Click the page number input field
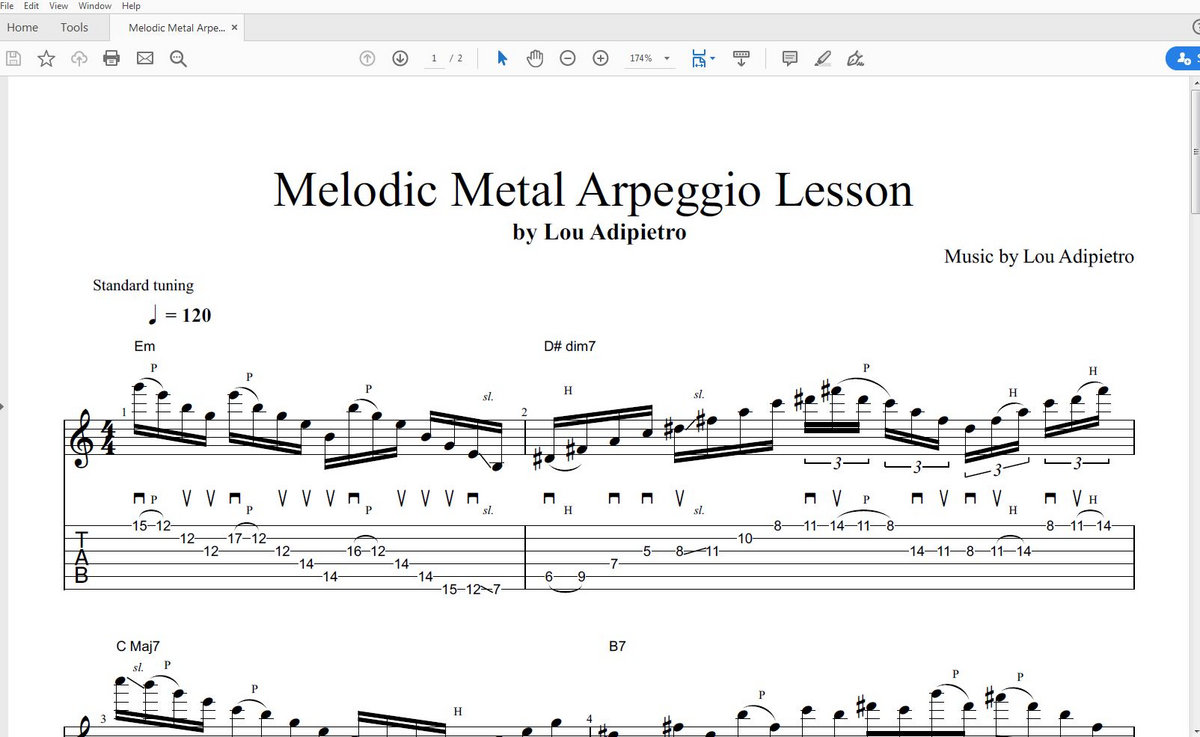 [433, 58]
